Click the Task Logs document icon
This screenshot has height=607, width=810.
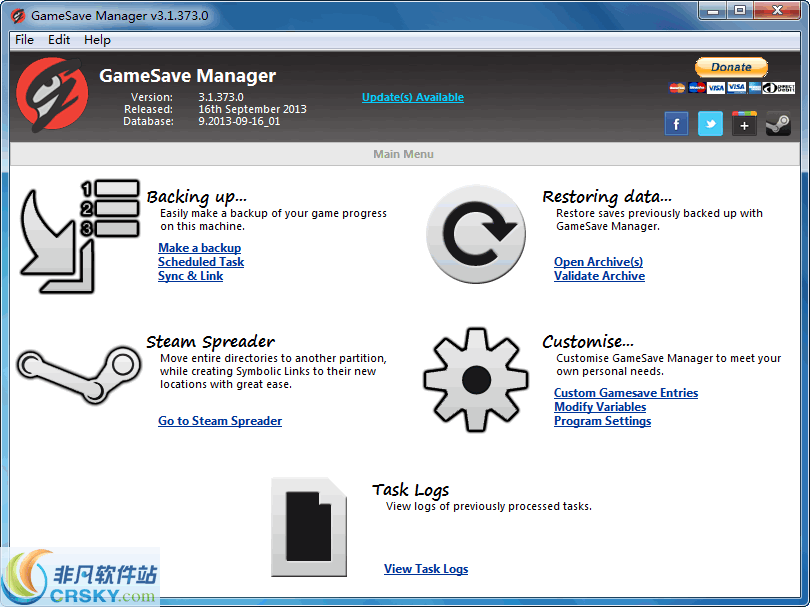pos(308,528)
